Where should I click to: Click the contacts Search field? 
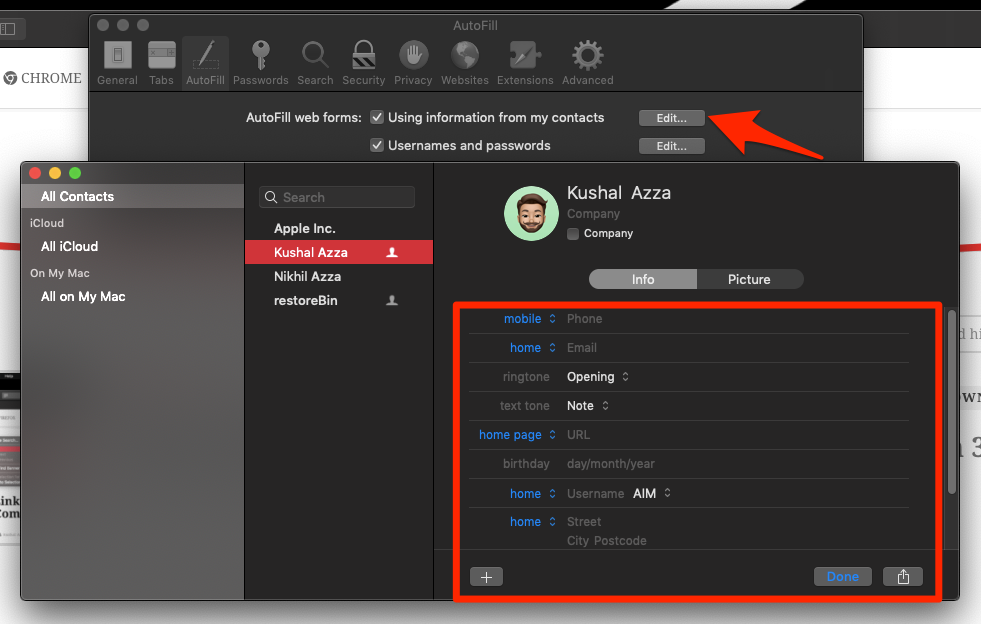(x=337, y=197)
